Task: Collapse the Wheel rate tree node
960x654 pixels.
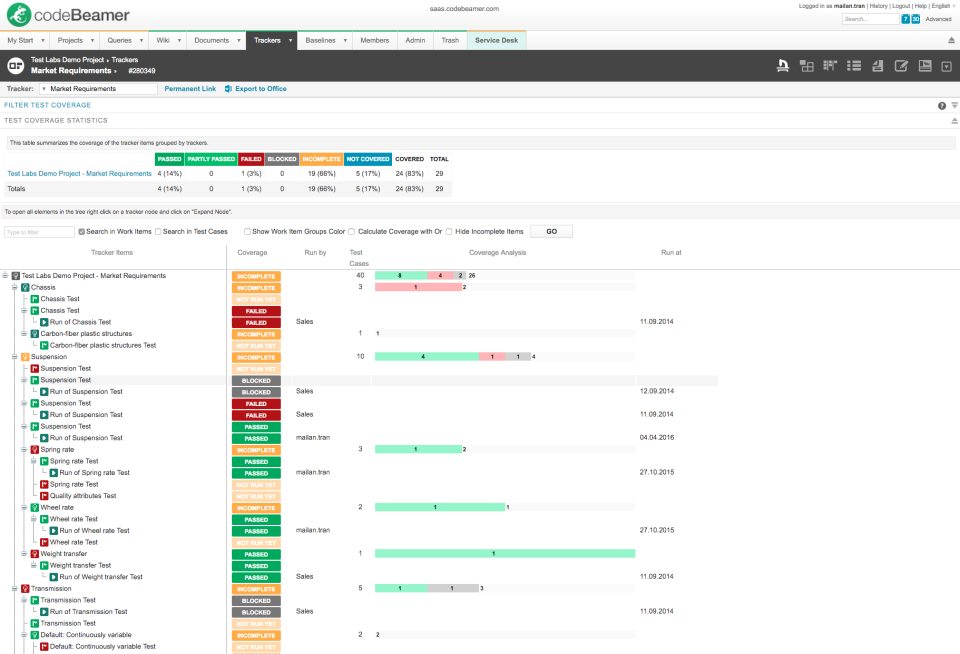Action: click(24, 508)
